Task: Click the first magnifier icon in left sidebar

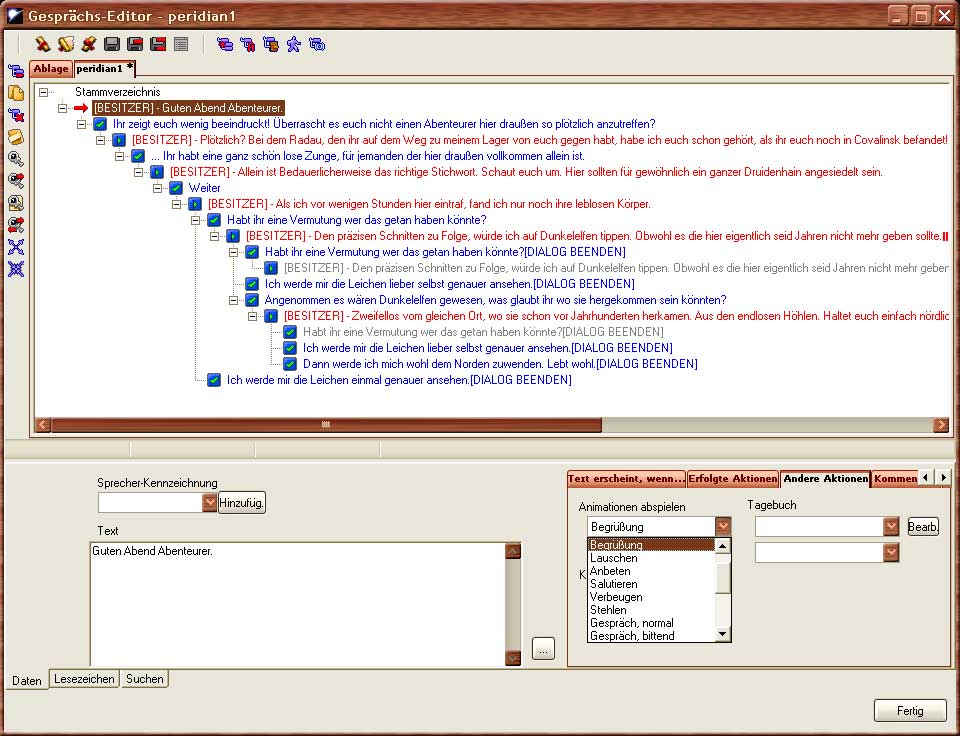Action: (16, 159)
